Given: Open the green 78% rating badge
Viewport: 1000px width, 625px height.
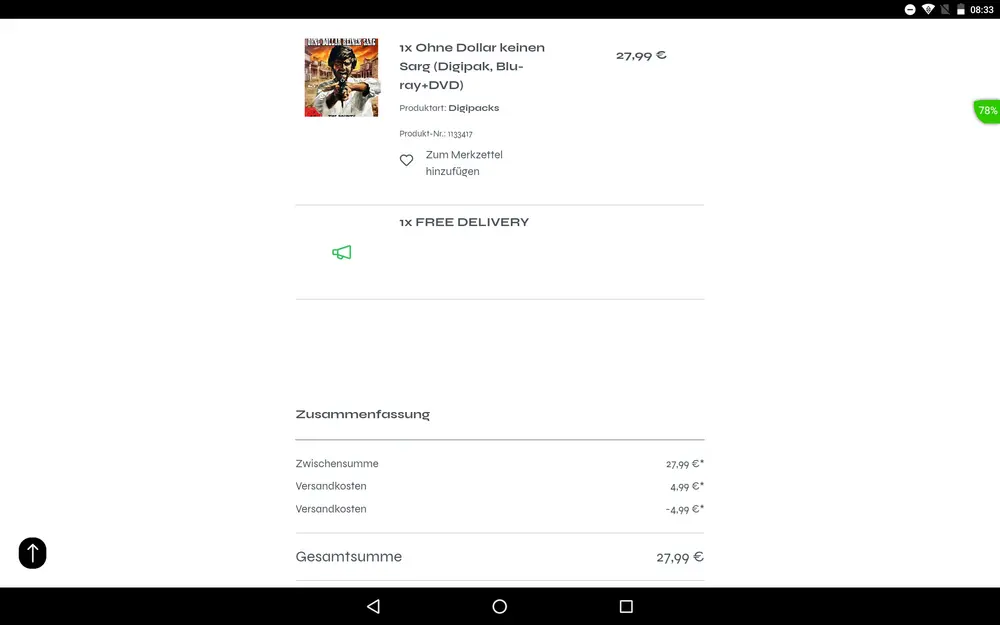Looking at the screenshot, I should 987,111.
